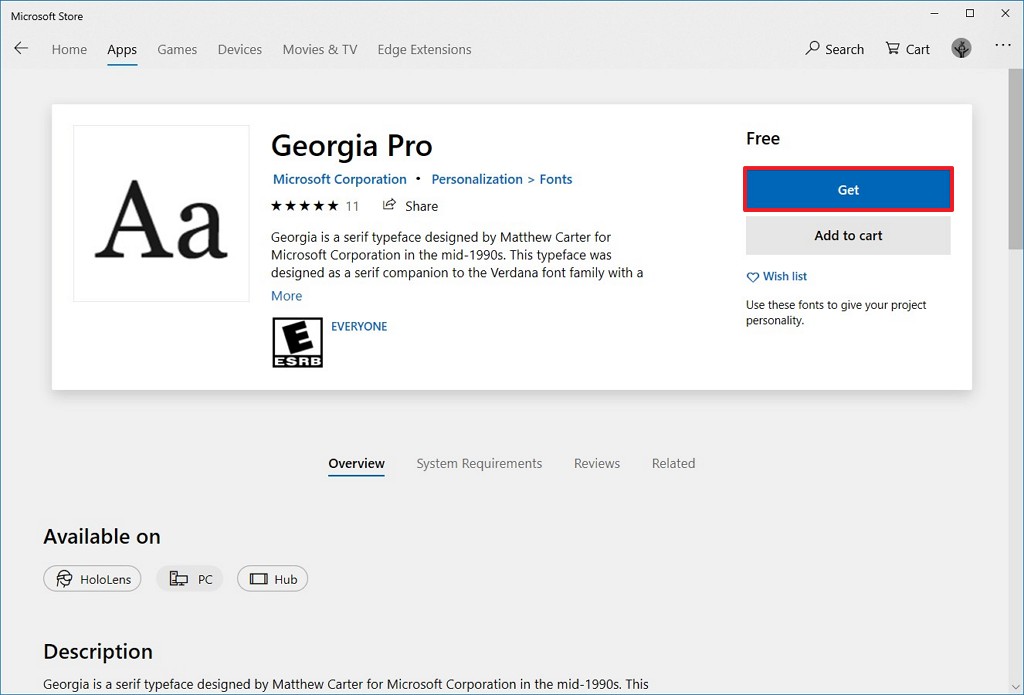Click the five-star rating

(304, 206)
